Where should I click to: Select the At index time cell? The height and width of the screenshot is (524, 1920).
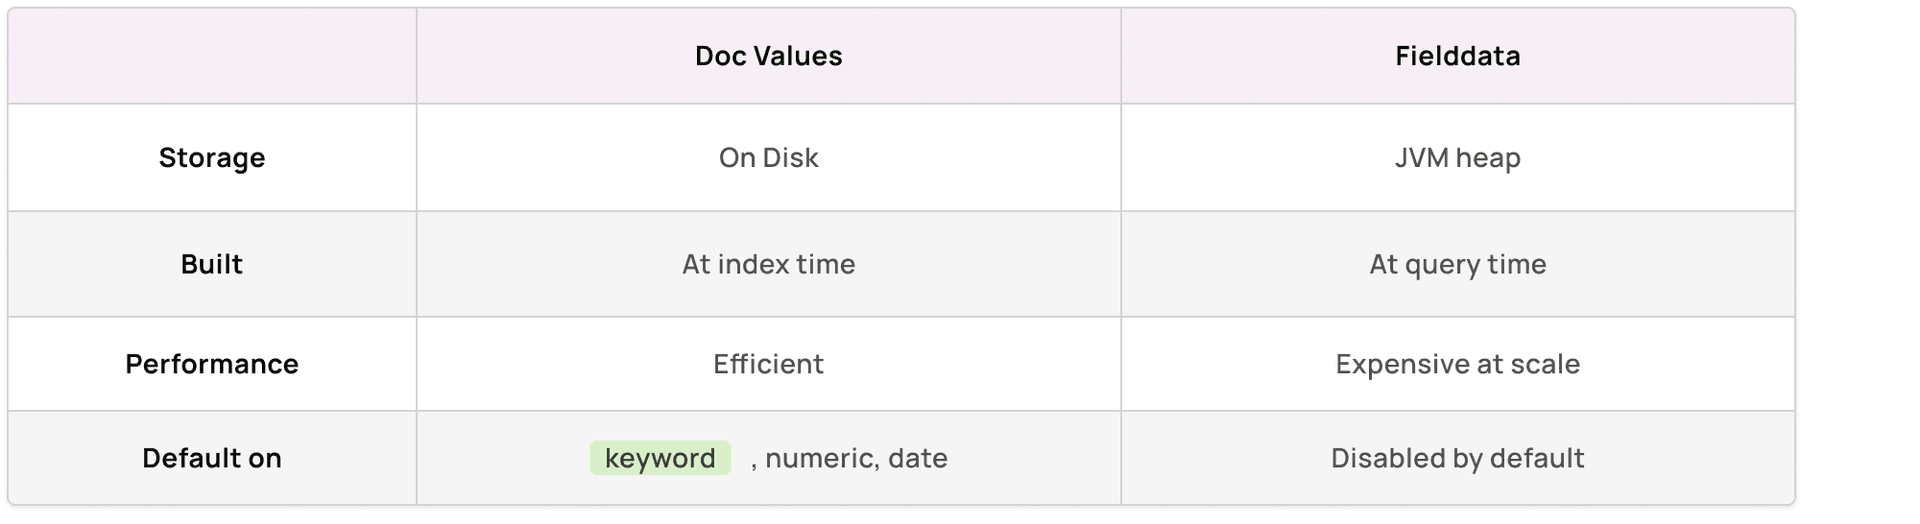coord(768,264)
